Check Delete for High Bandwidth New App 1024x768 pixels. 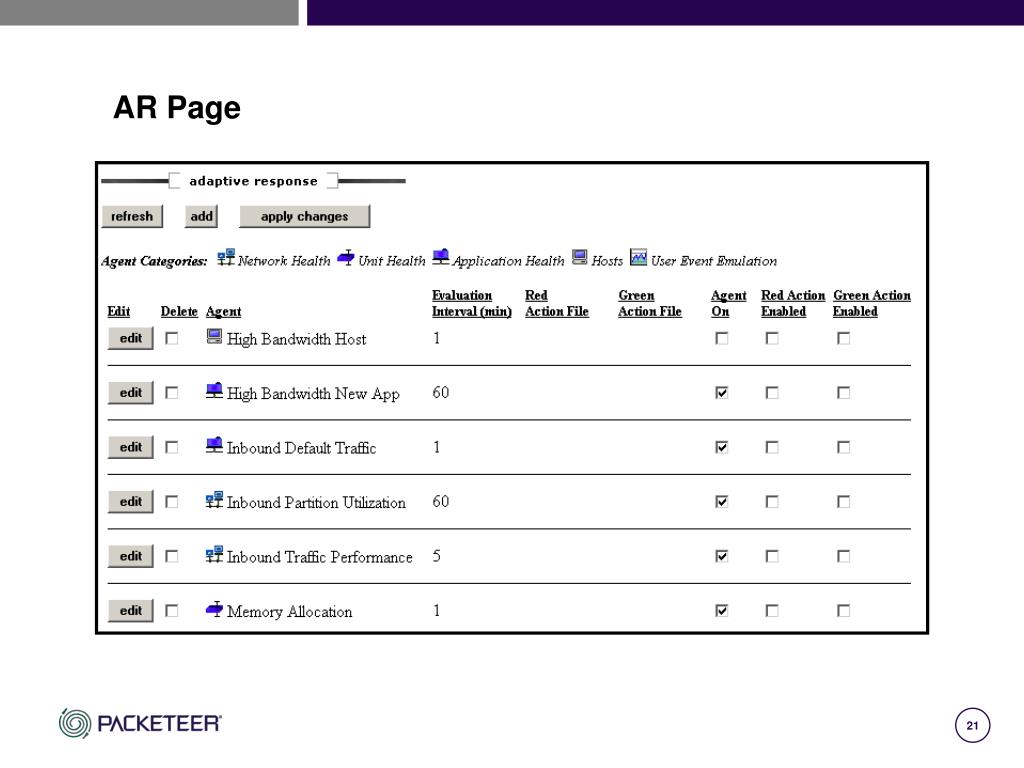[x=172, y=392]
